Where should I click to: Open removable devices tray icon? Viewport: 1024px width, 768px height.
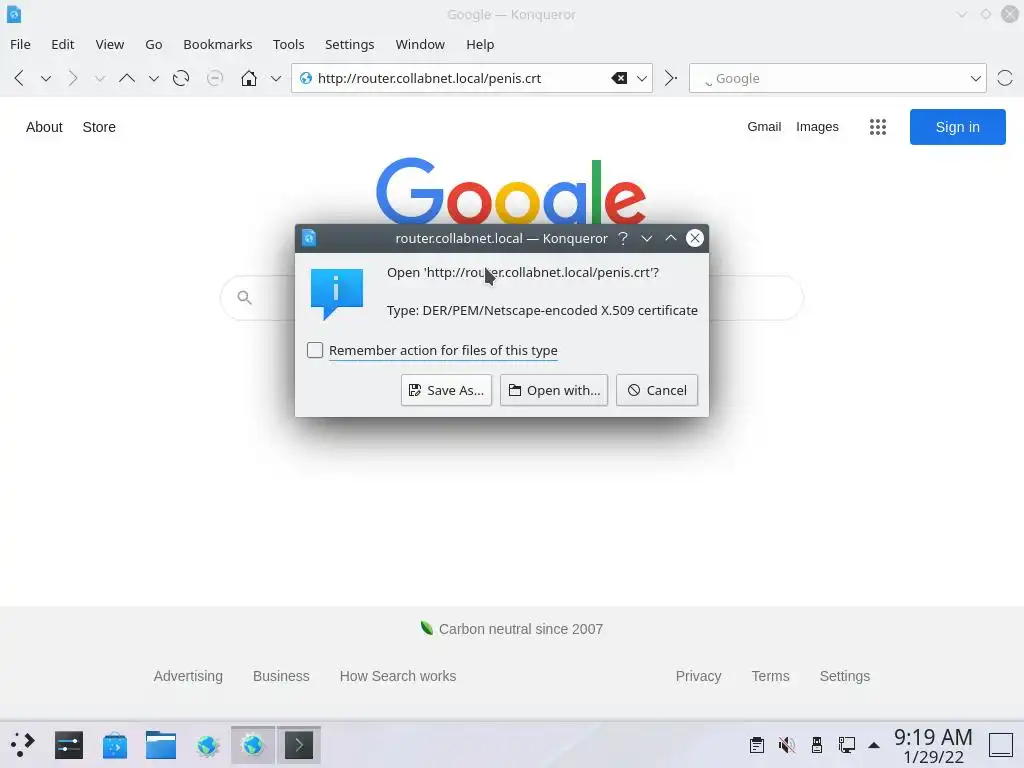[816, 745]
